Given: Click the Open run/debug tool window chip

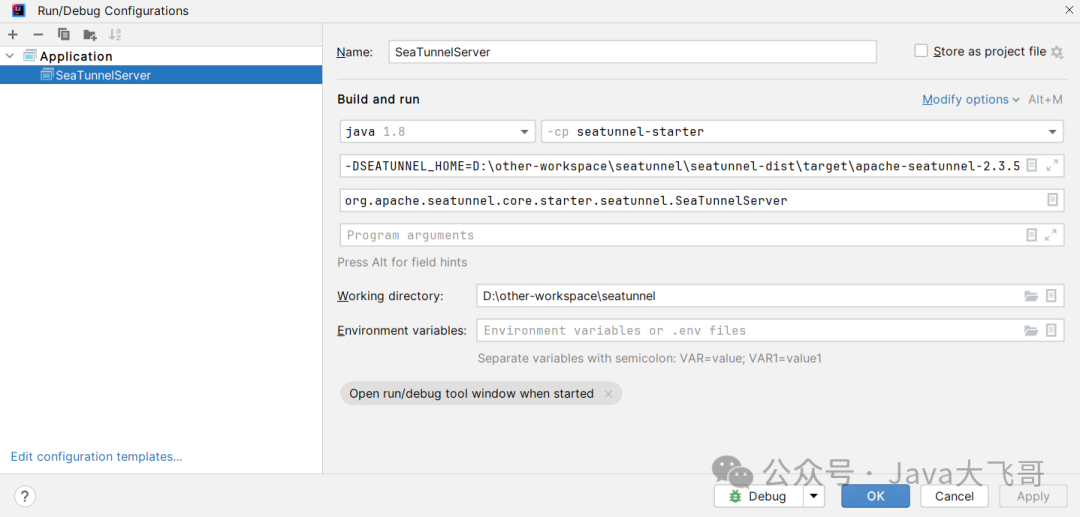Looking at the screenshot, I should pos(481,394).
